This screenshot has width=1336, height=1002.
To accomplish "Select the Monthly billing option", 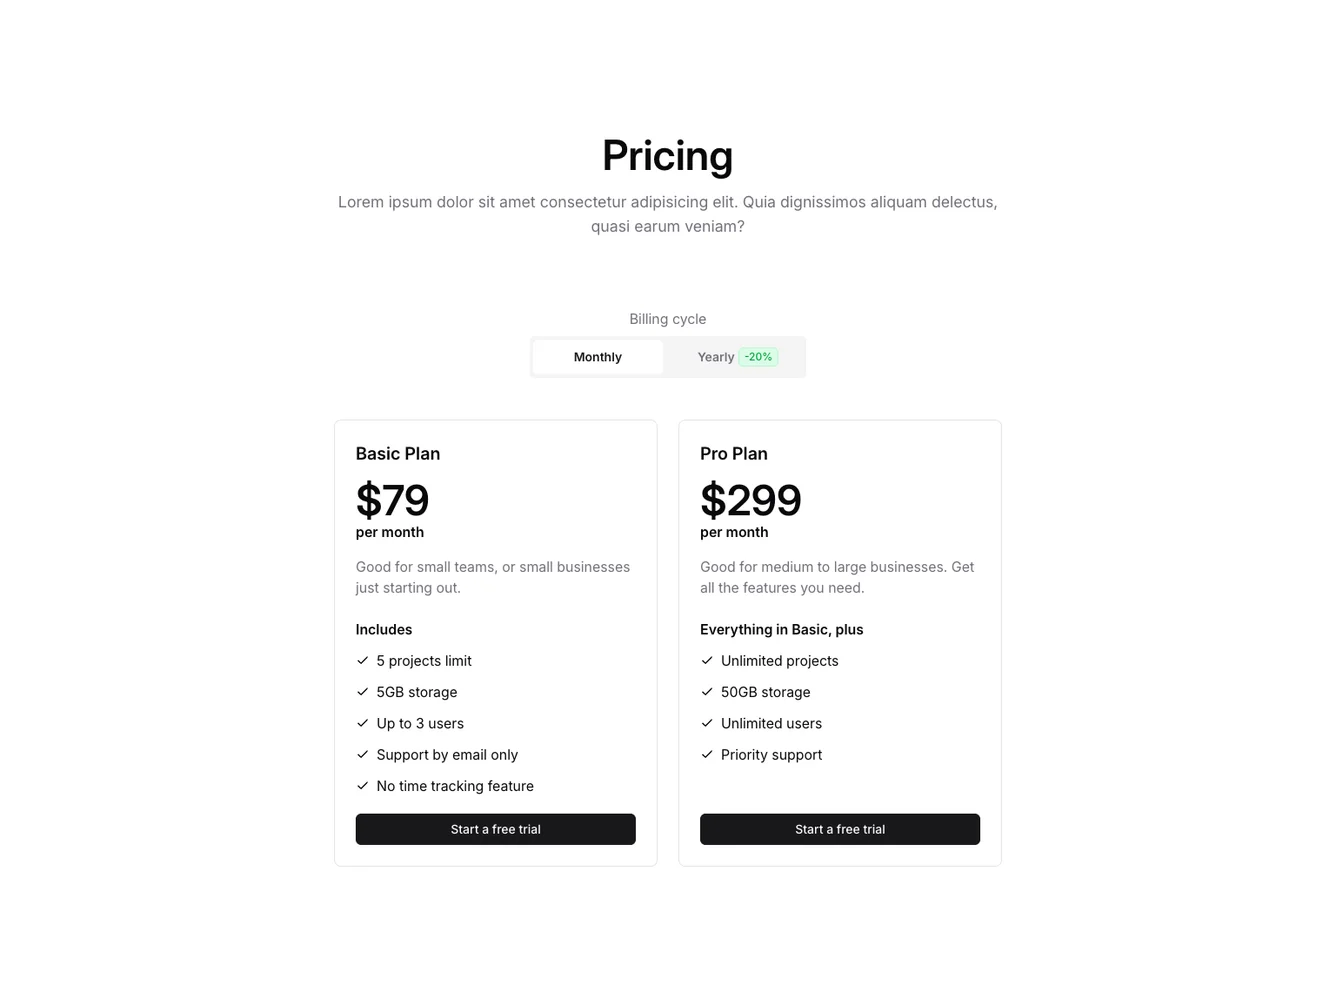I will [597, 356].
